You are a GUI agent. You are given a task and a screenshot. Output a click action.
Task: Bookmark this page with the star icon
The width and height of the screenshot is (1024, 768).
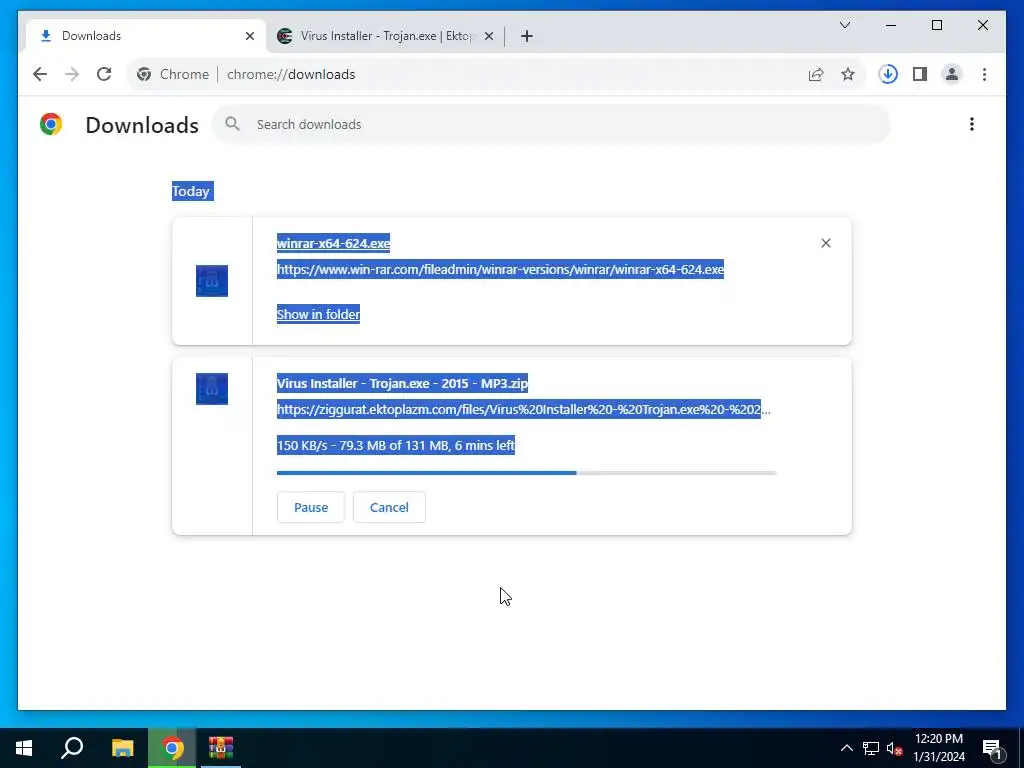[x=848, y=74]
